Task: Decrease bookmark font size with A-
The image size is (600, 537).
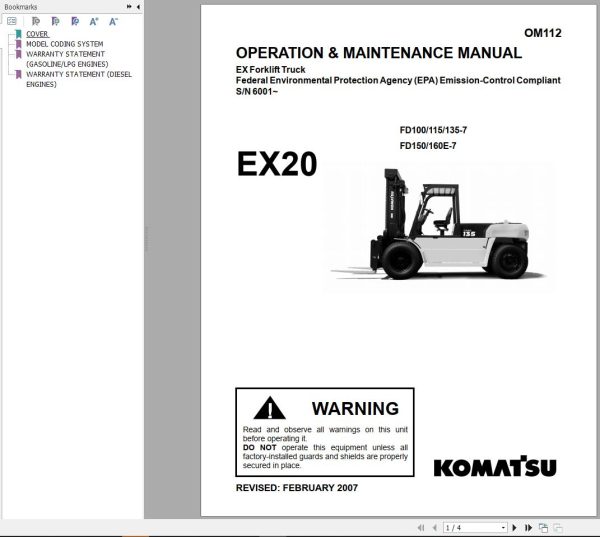Action: pyautogui.click(x=113, y=21)
